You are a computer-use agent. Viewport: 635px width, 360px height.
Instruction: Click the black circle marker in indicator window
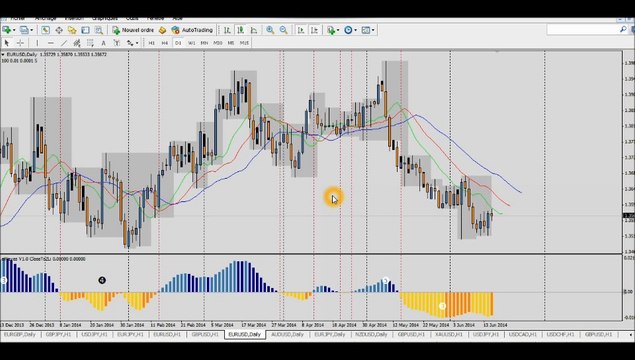point(102,280)
